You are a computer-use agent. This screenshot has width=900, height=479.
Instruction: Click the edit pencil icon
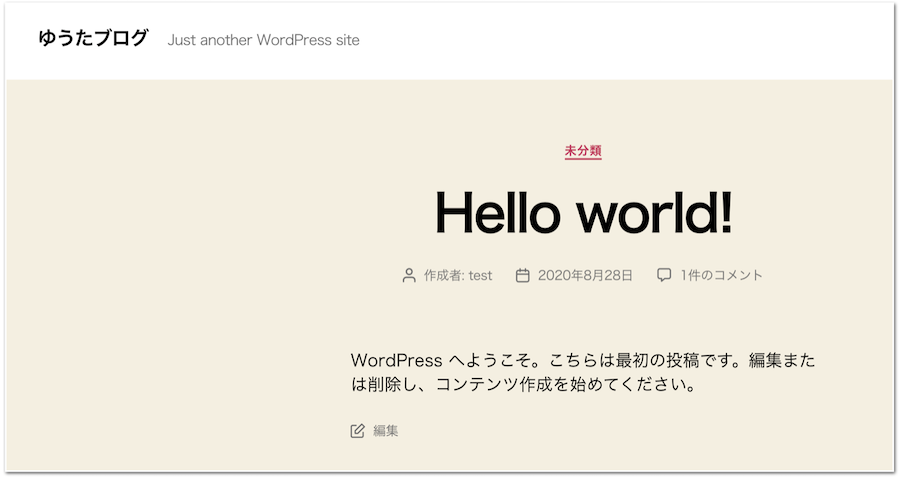[357, 431]
